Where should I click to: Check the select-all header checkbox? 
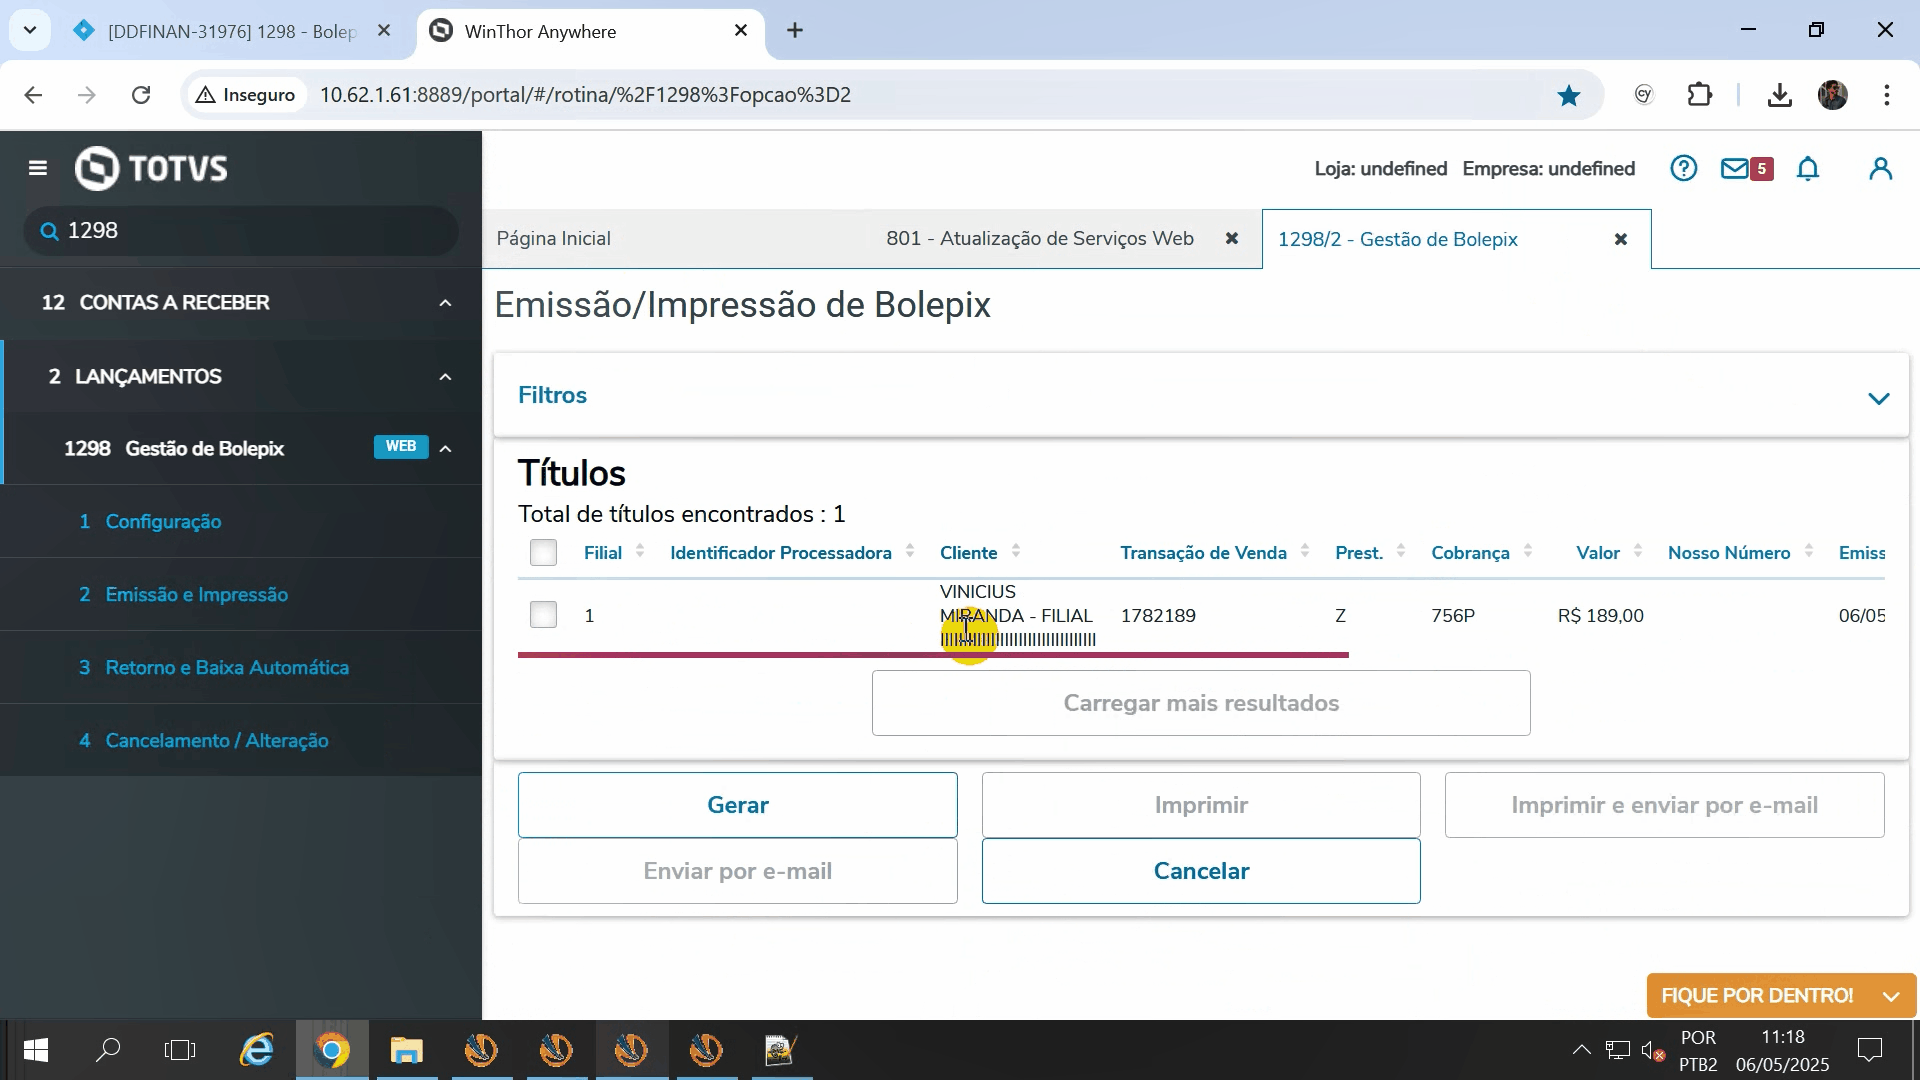543,552
